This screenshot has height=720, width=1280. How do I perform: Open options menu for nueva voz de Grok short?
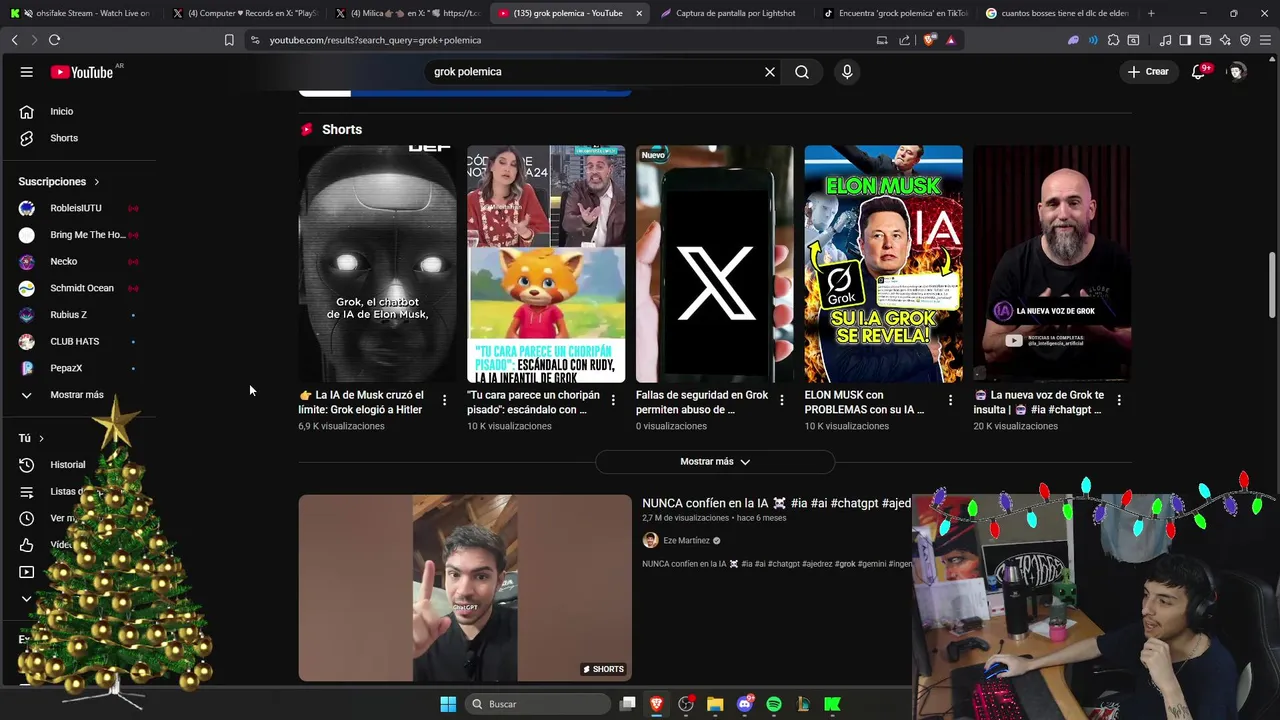(x=1119, y=400)
